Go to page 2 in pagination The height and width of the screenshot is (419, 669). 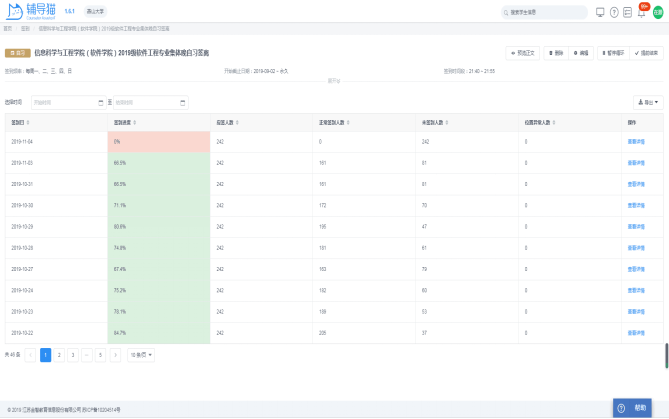59,355
